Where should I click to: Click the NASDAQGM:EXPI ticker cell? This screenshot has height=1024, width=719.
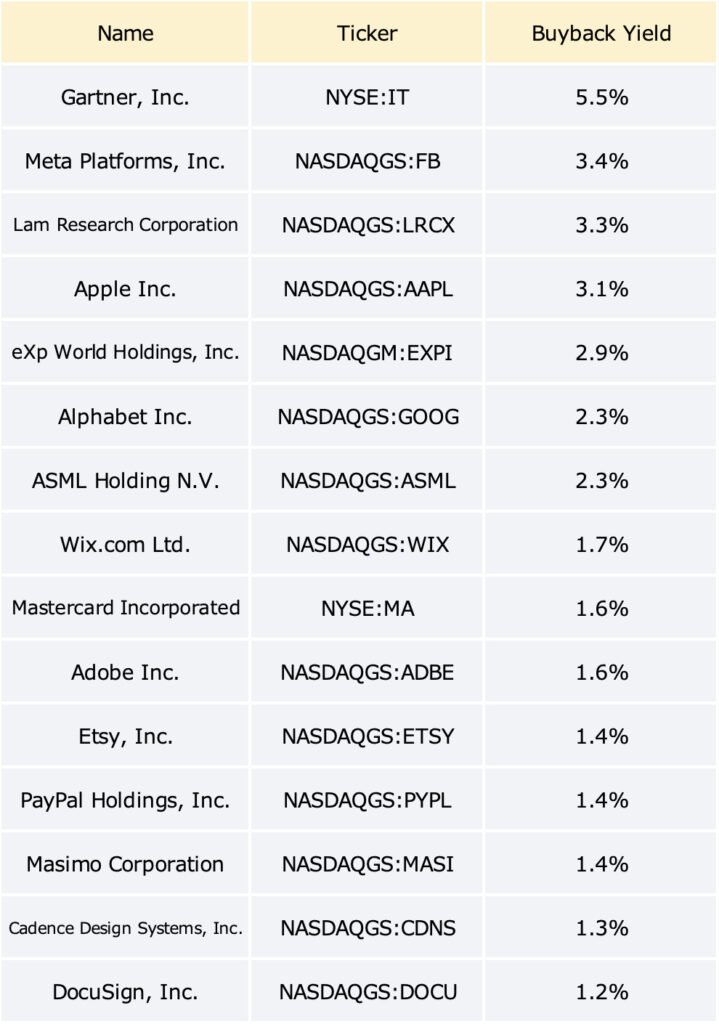click(x=366, y=353)
